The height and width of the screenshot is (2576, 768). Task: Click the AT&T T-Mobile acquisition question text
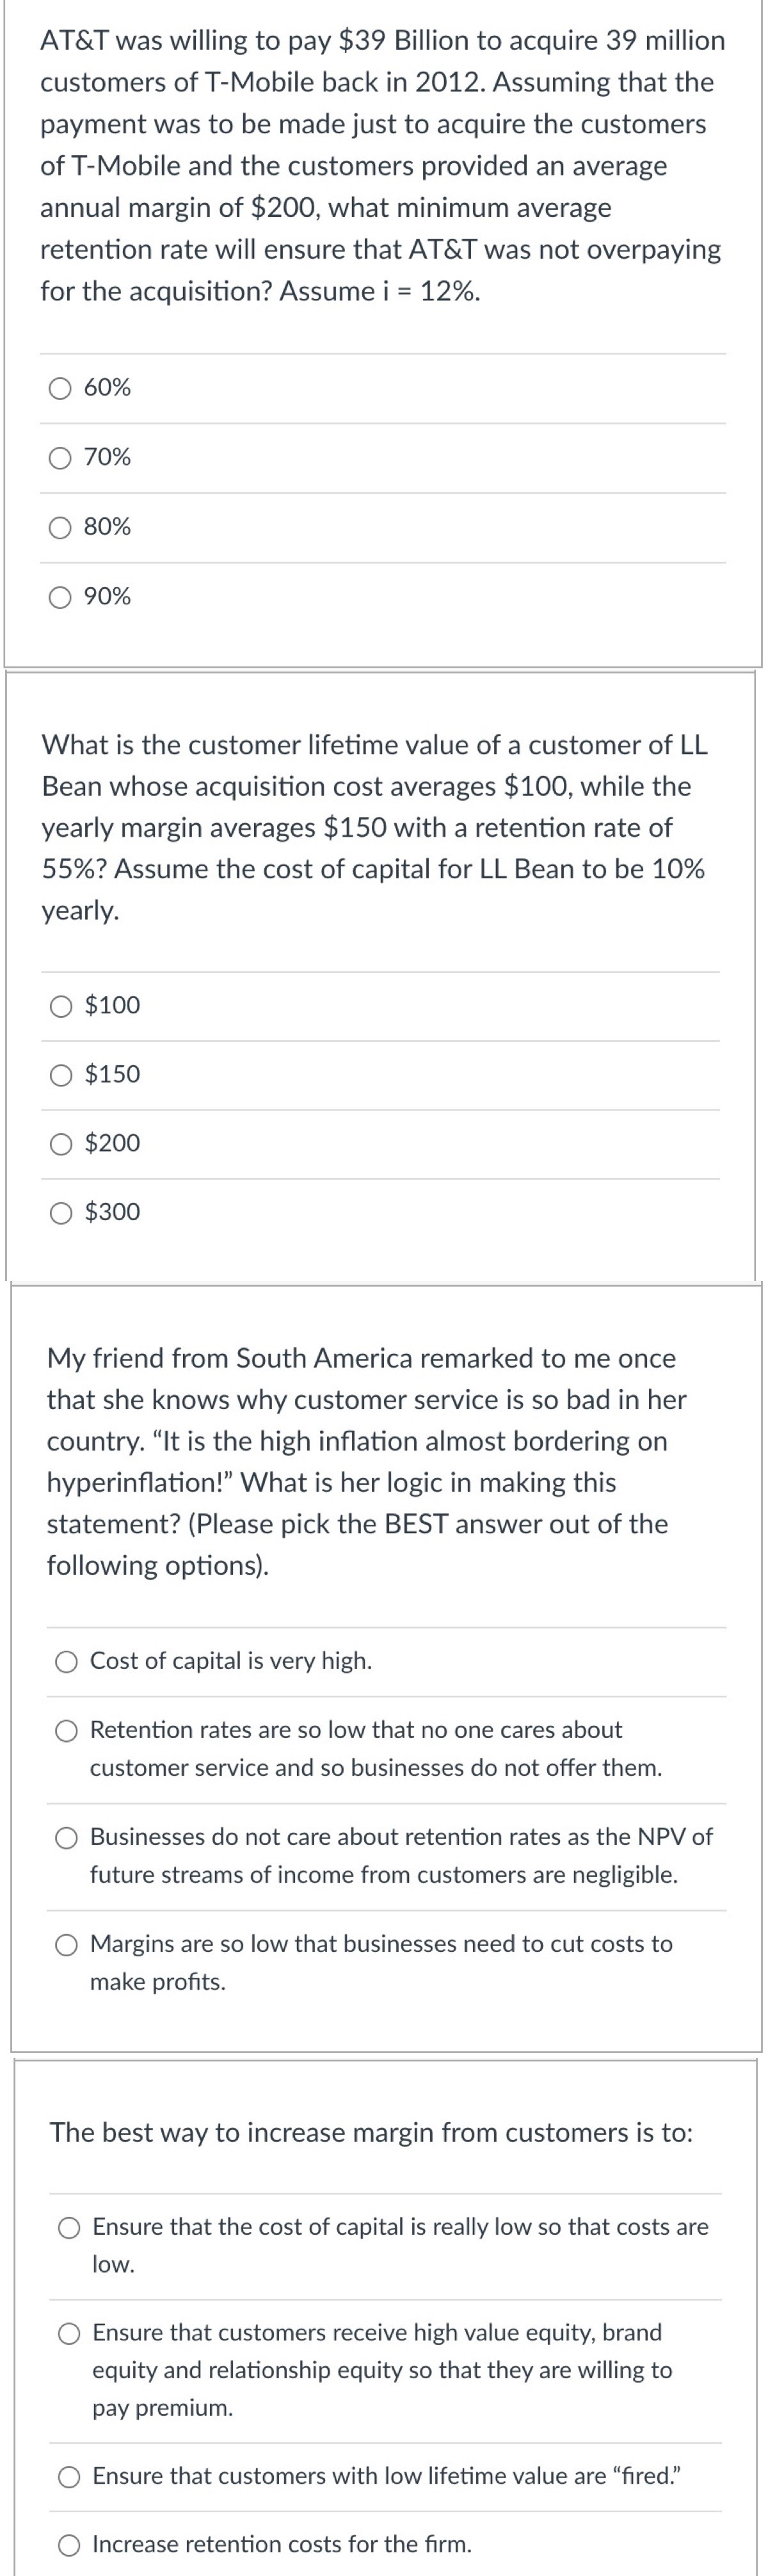383,166
